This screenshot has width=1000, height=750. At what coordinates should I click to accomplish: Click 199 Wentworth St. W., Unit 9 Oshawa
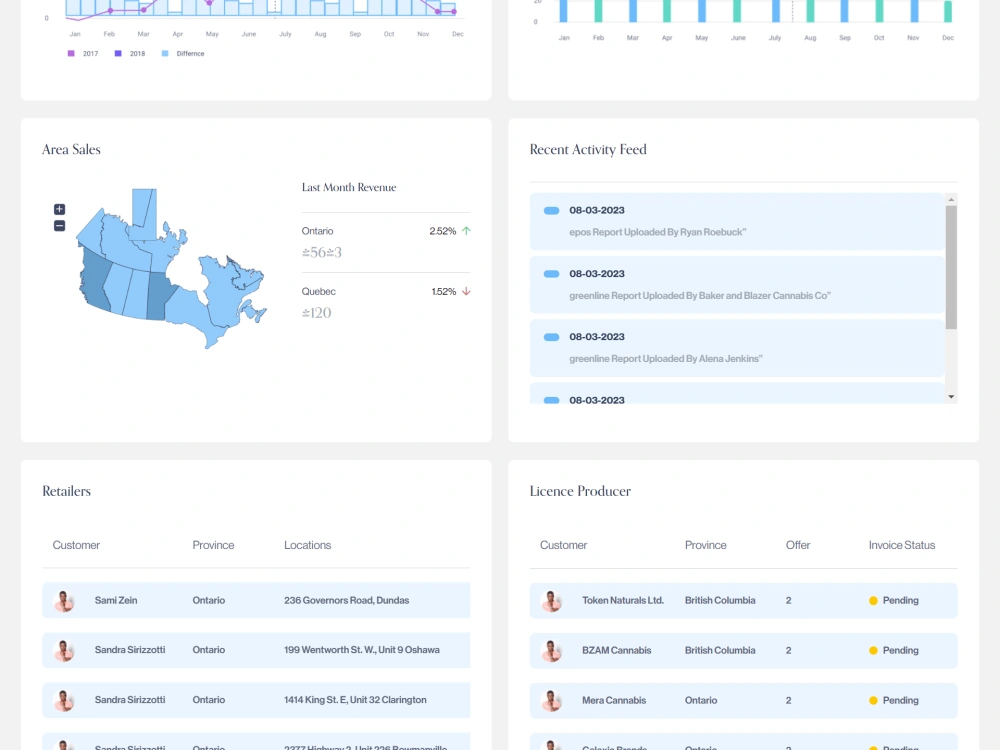click(x=362, y=650)
